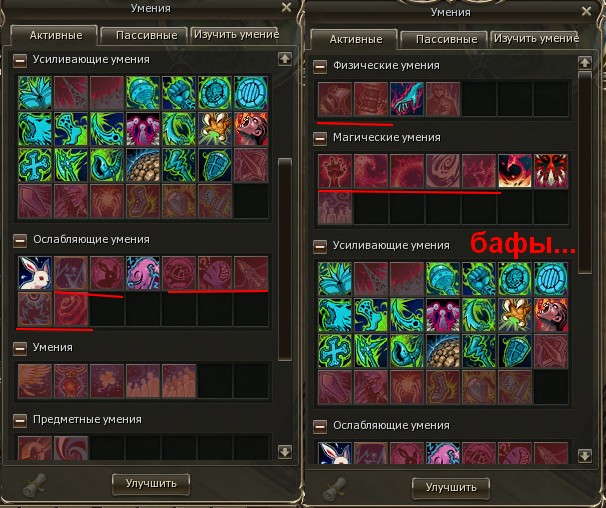Click pink sleeping creature skill in left panel
Viewport: 606px width, 508px height.
click(143, 273)
